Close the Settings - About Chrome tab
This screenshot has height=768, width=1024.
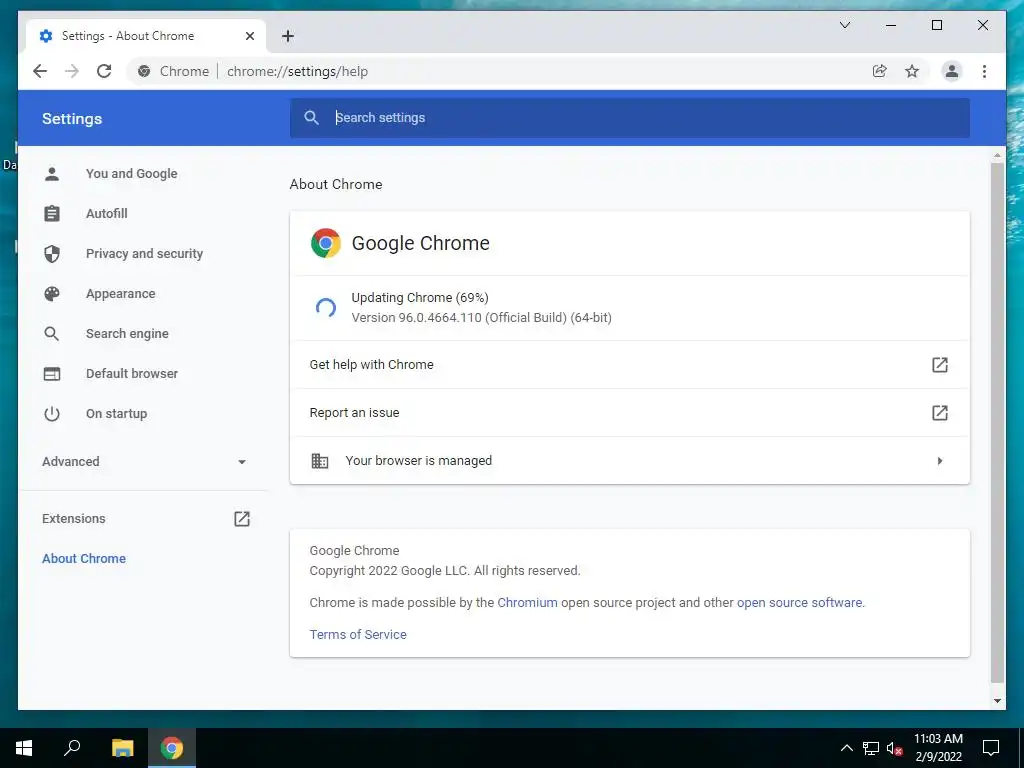click(x=249, y=36)
